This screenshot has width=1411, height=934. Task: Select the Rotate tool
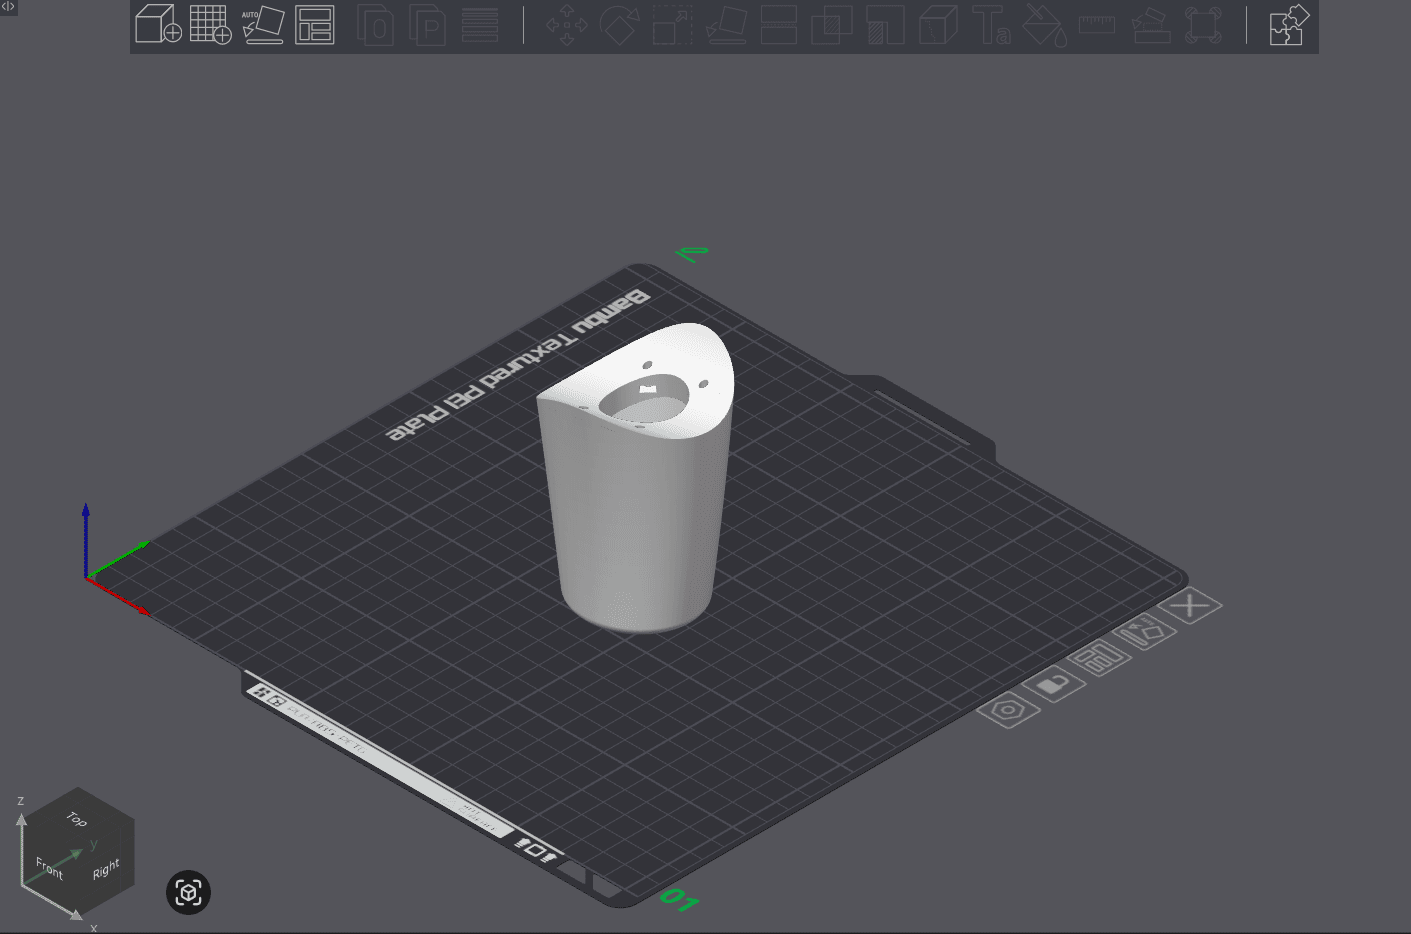coord(619,24)
